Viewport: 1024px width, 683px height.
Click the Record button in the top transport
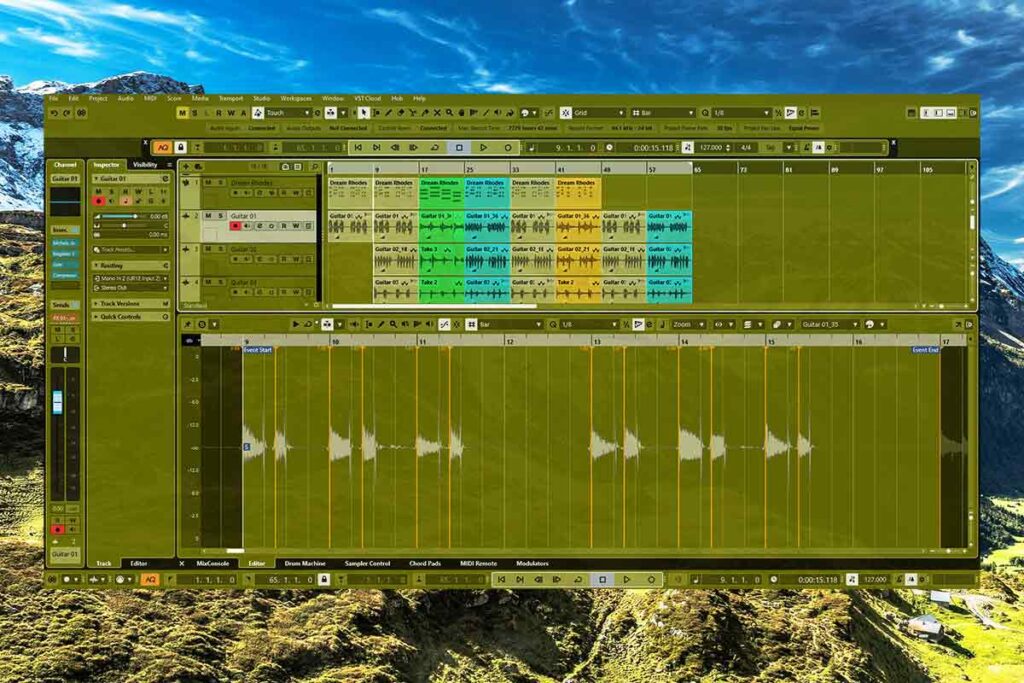pos(507,147)
